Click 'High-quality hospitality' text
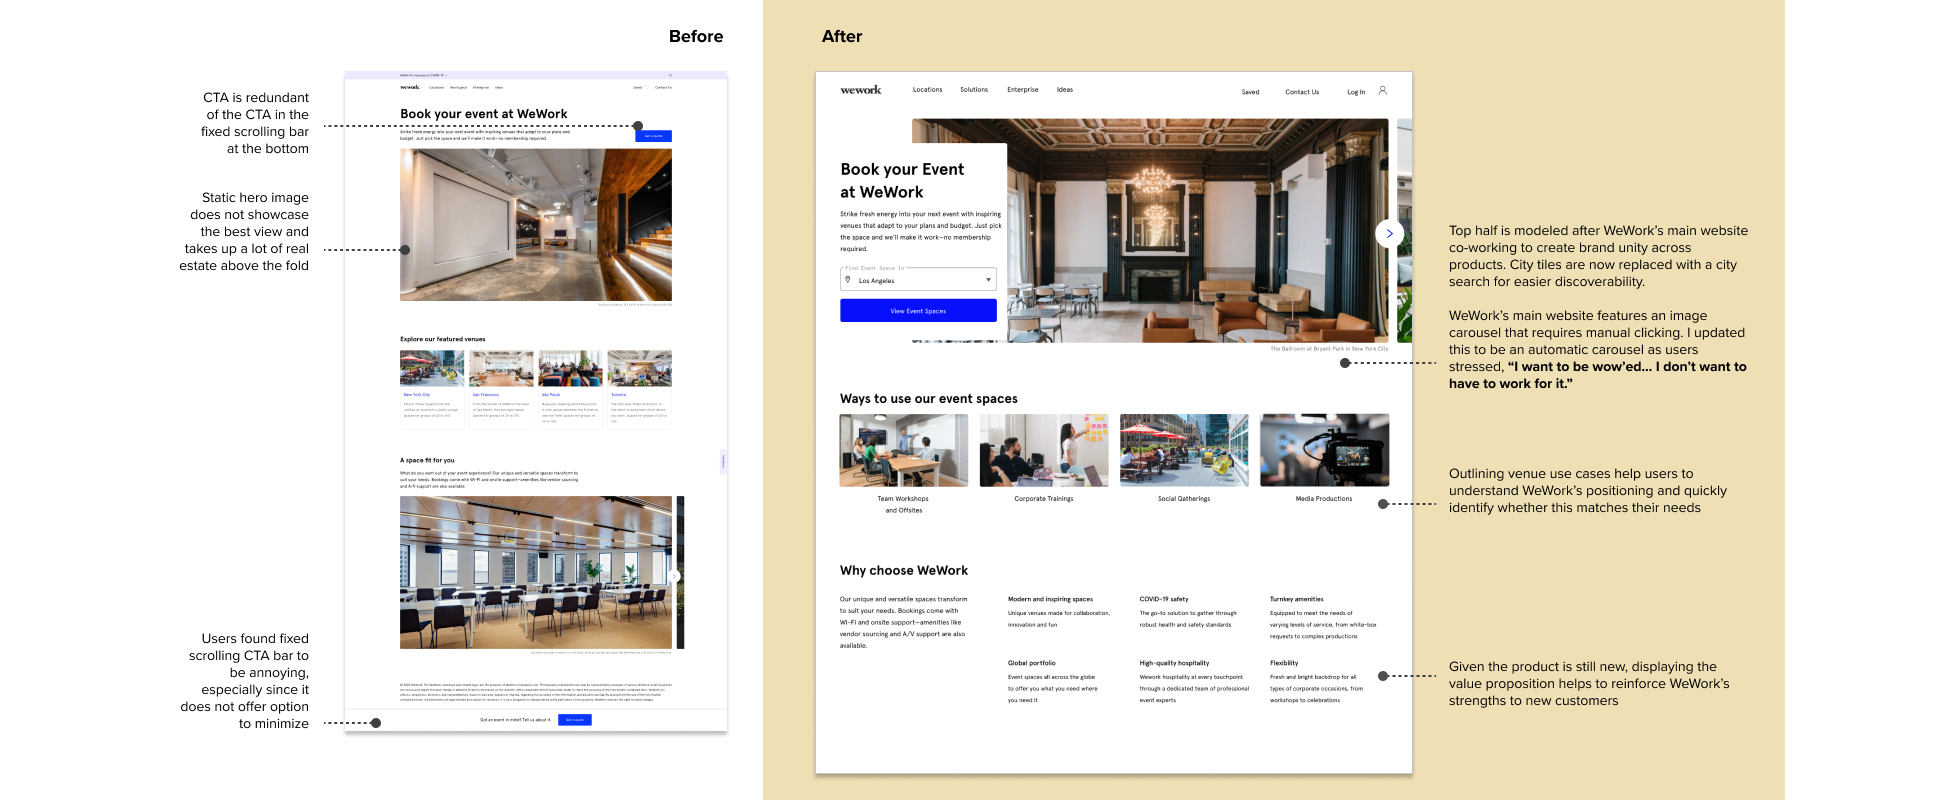This screenshot has width=1960, height=800. tap(1175, 663)
